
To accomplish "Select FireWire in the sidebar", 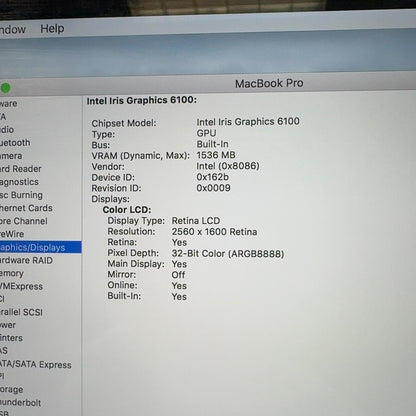I will pos(12,234).
